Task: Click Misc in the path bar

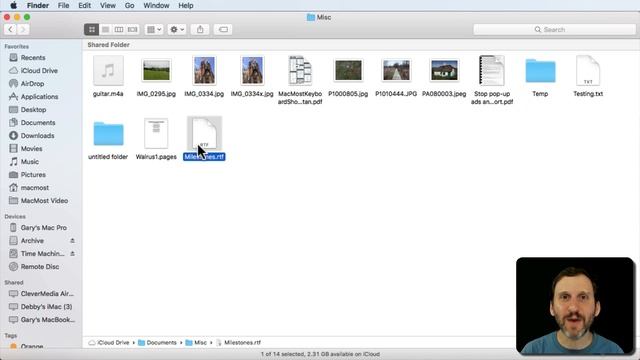Action: (x=196, y=342)
